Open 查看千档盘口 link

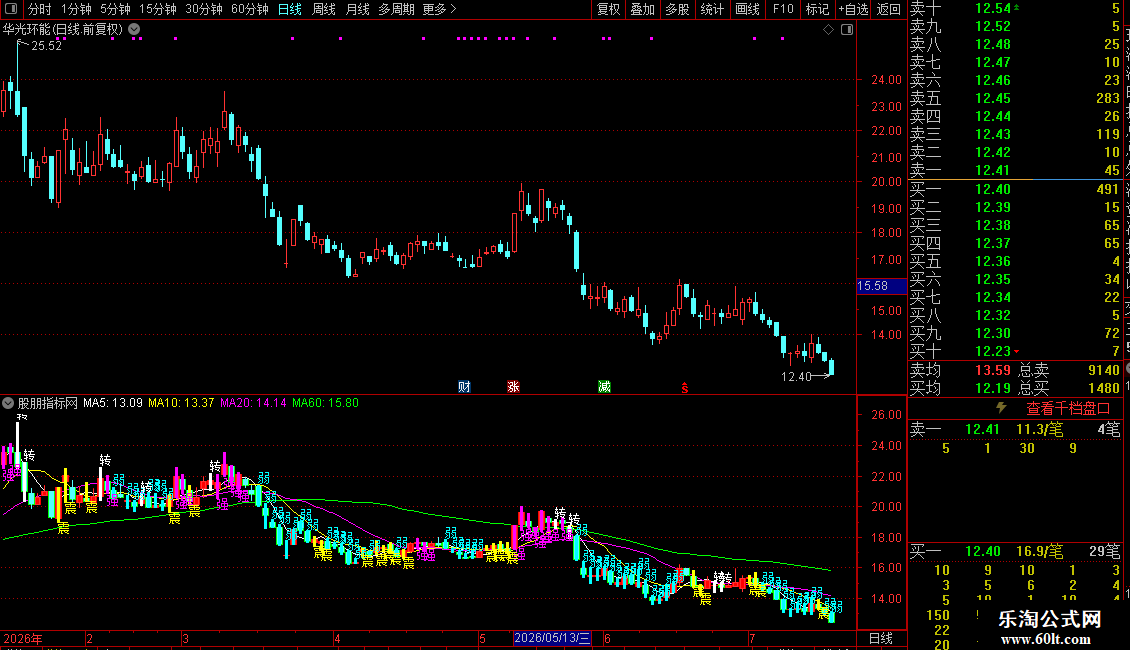click(x=1068, y=409)
